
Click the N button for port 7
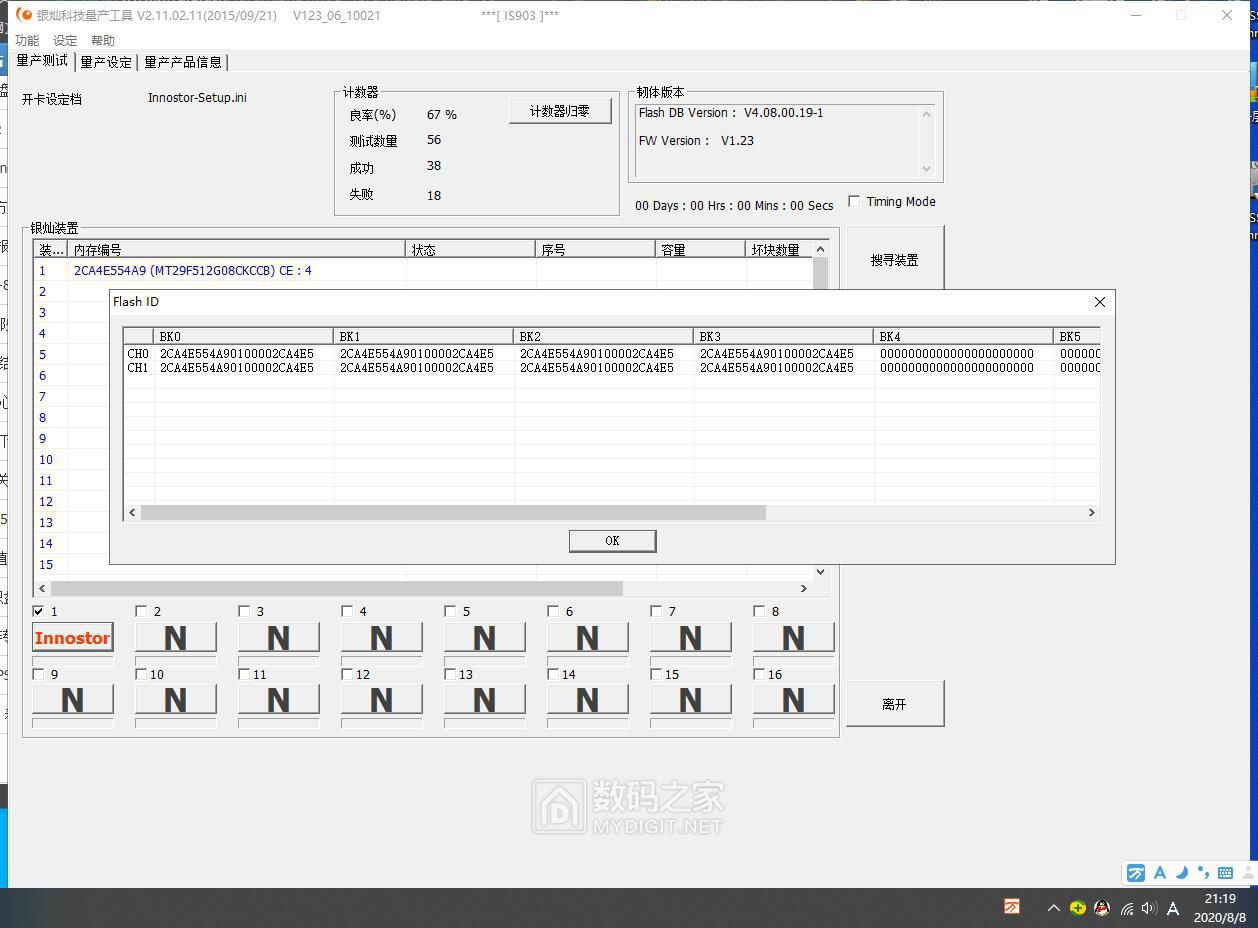690,637
